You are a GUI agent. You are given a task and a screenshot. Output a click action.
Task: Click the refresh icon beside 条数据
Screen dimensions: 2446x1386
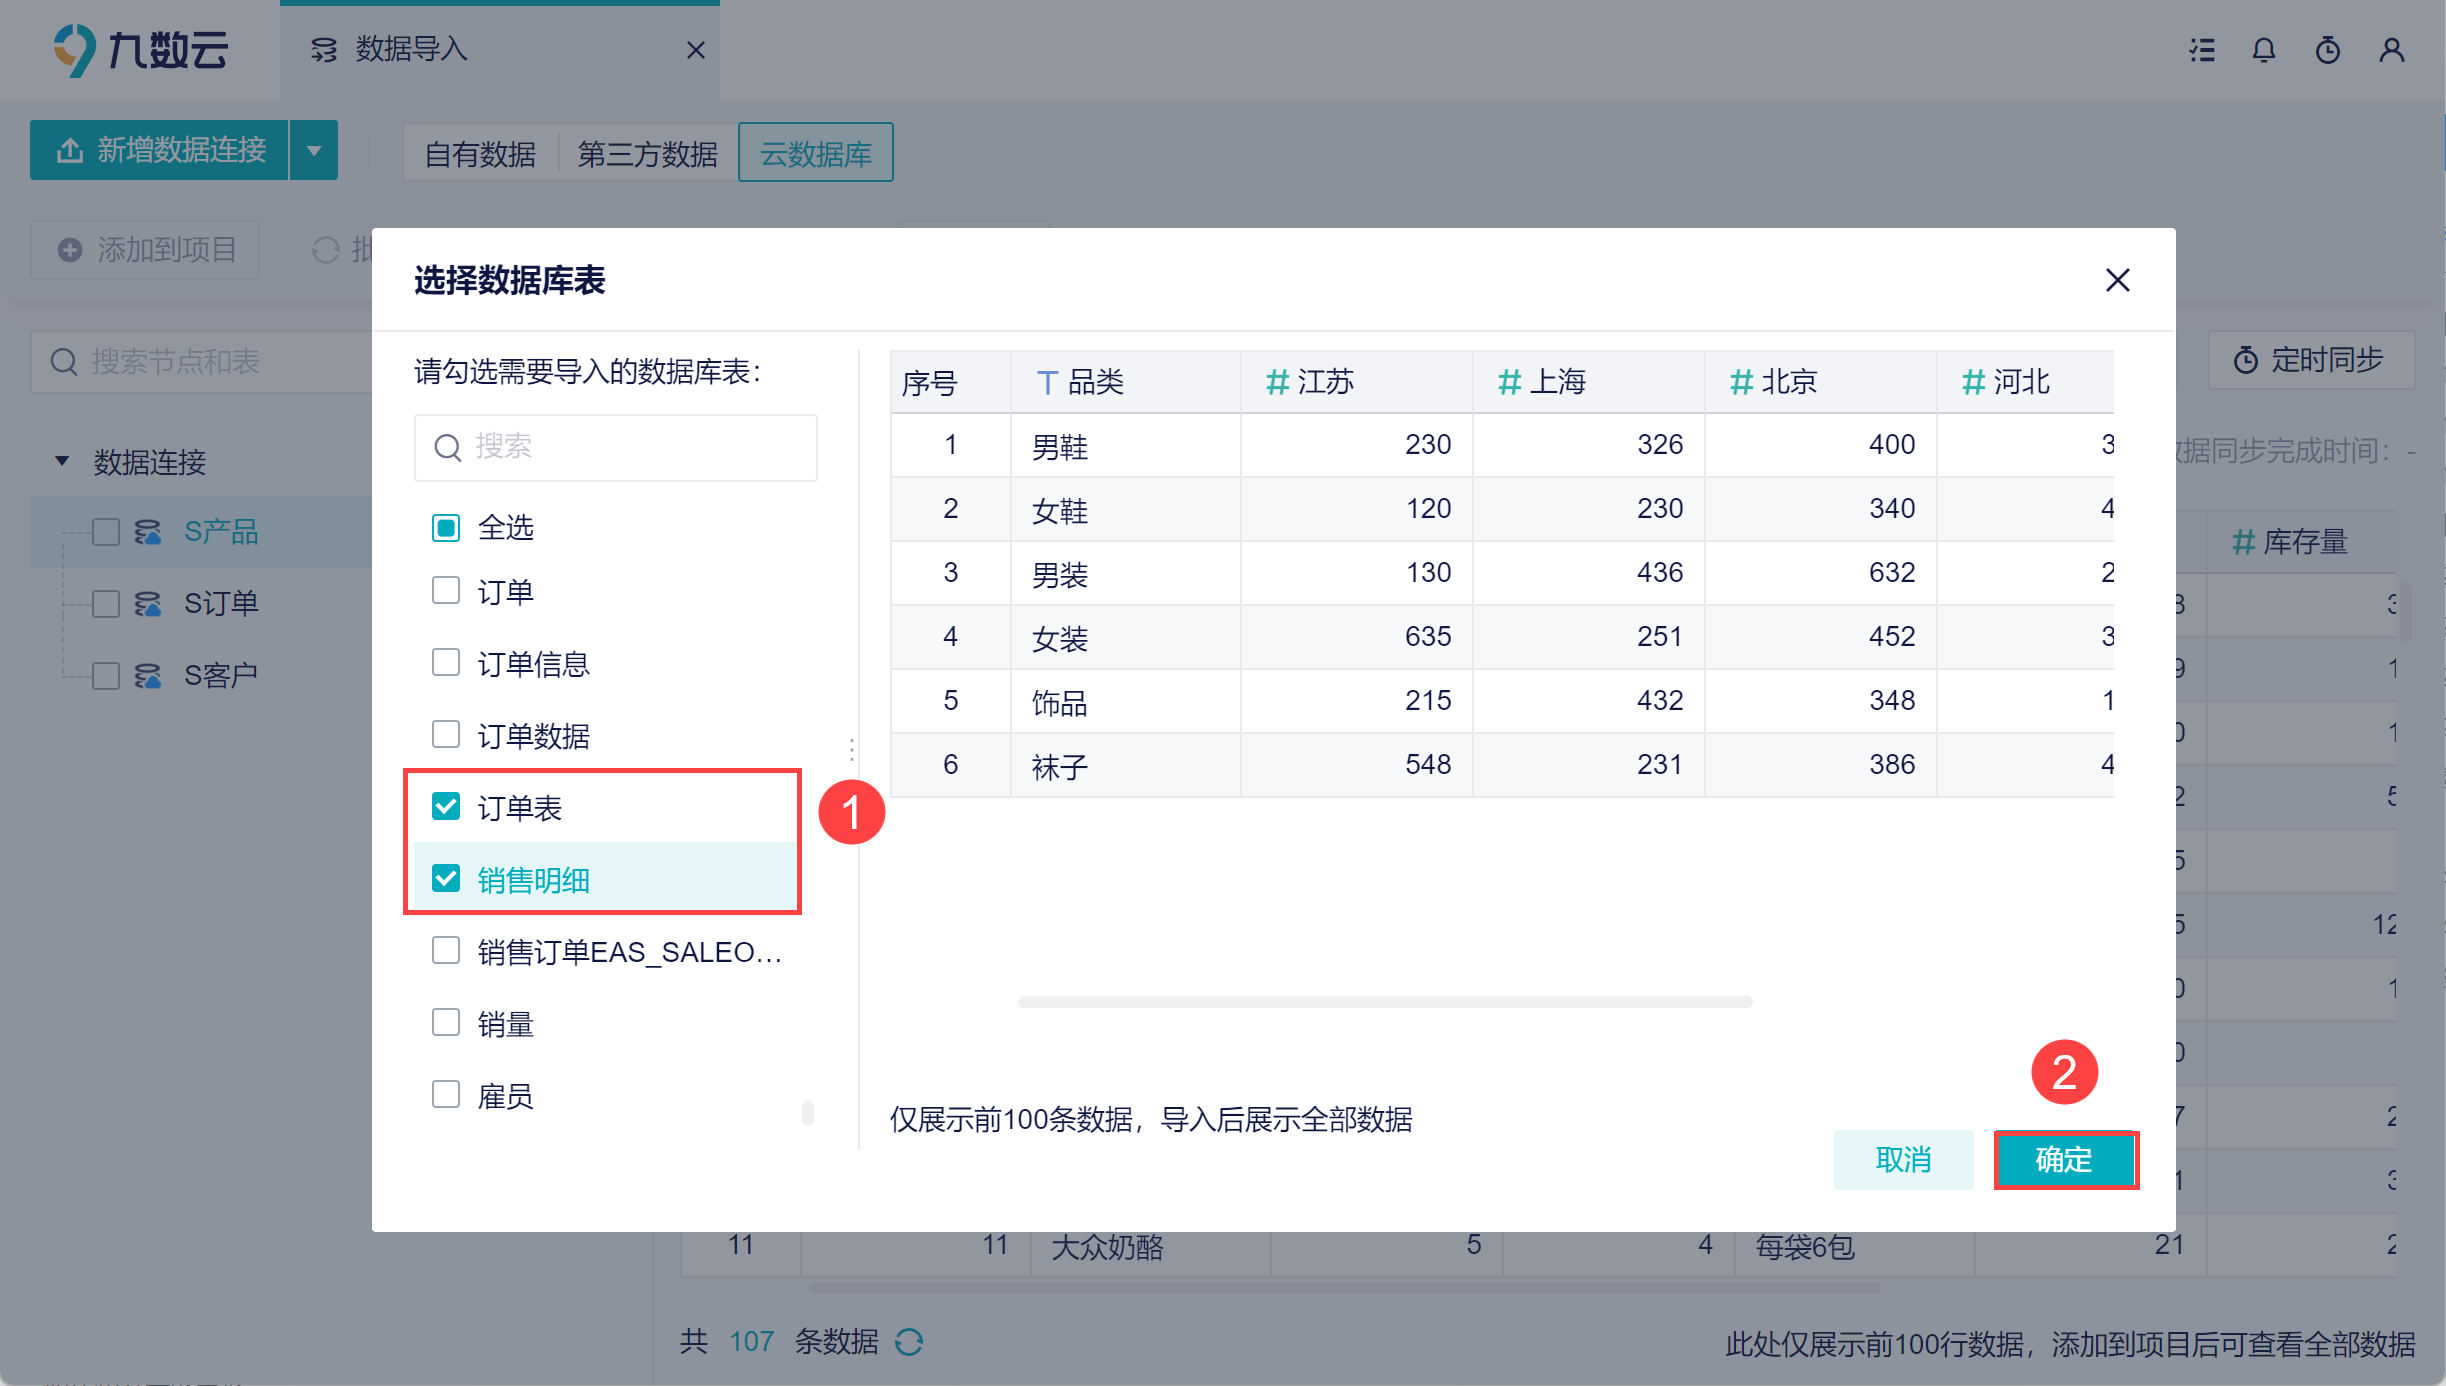(908, 1342)
